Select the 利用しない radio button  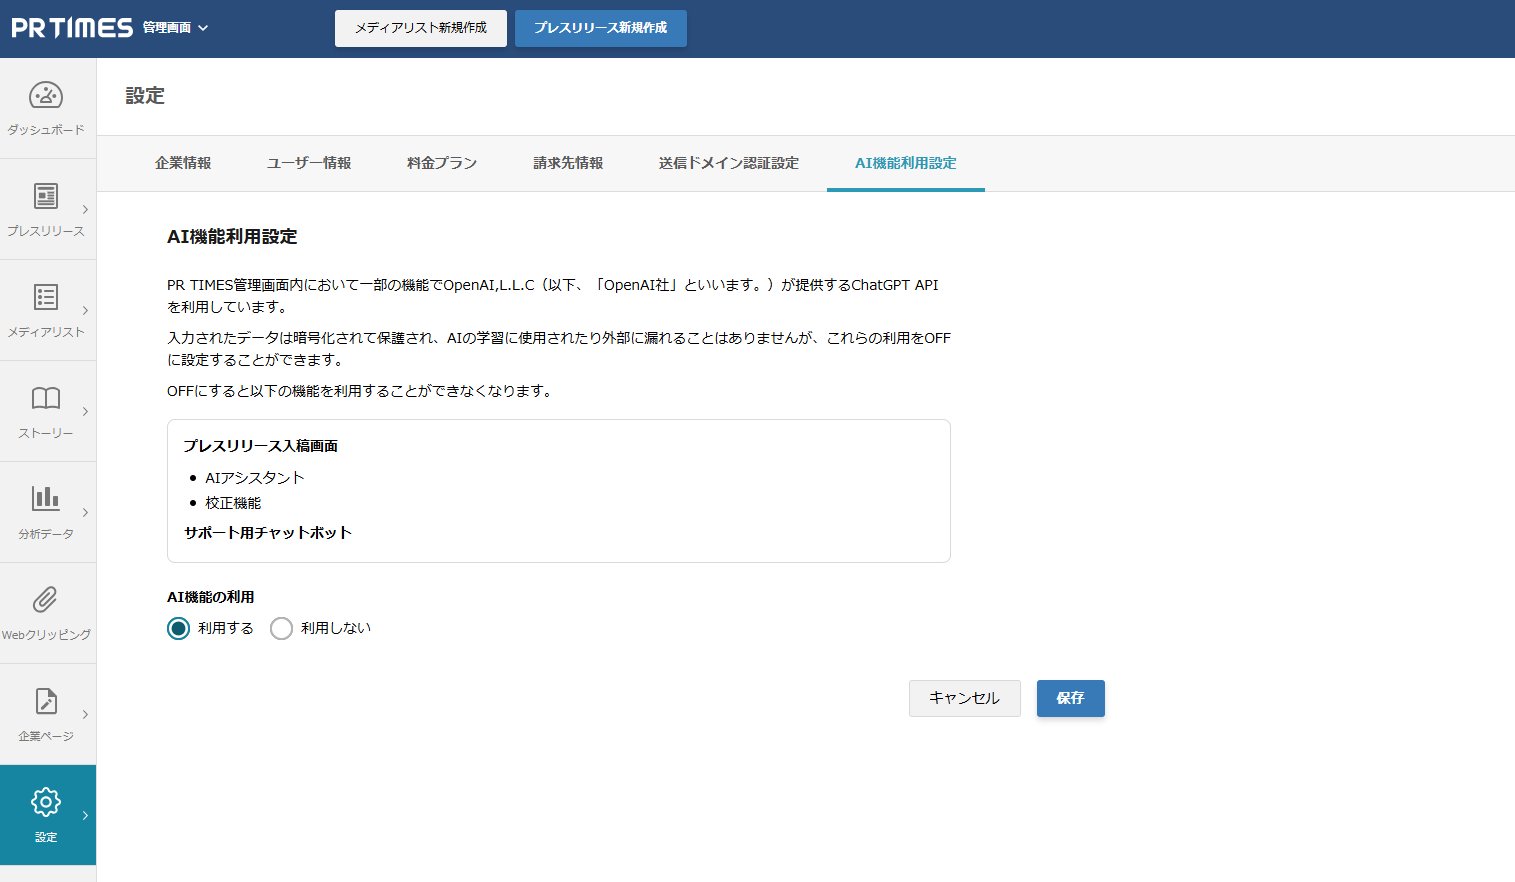[x=282, y=628]
